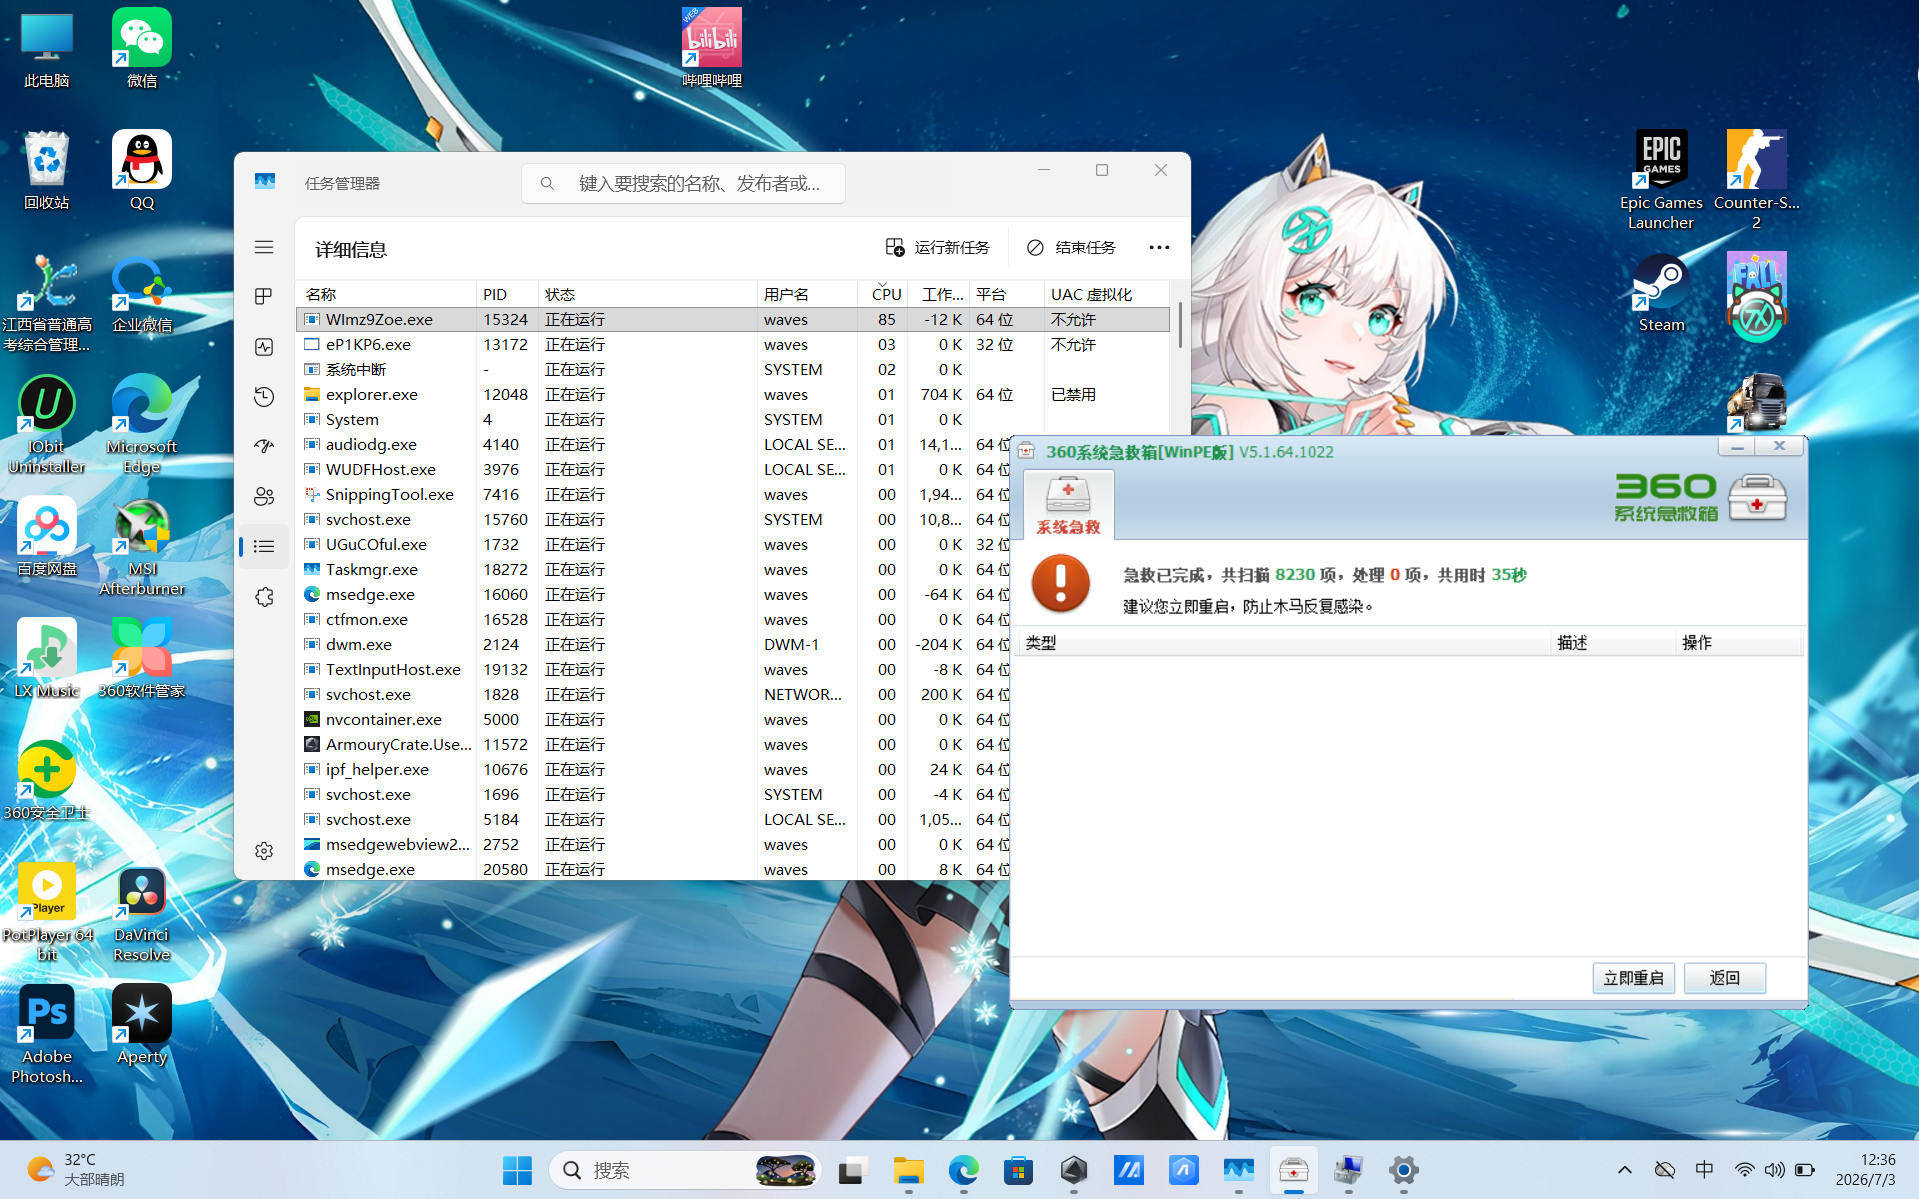Select the MSI Afterburner desktop icon
Screen dimensions: 1919x1199
click(x=142, y=547)
